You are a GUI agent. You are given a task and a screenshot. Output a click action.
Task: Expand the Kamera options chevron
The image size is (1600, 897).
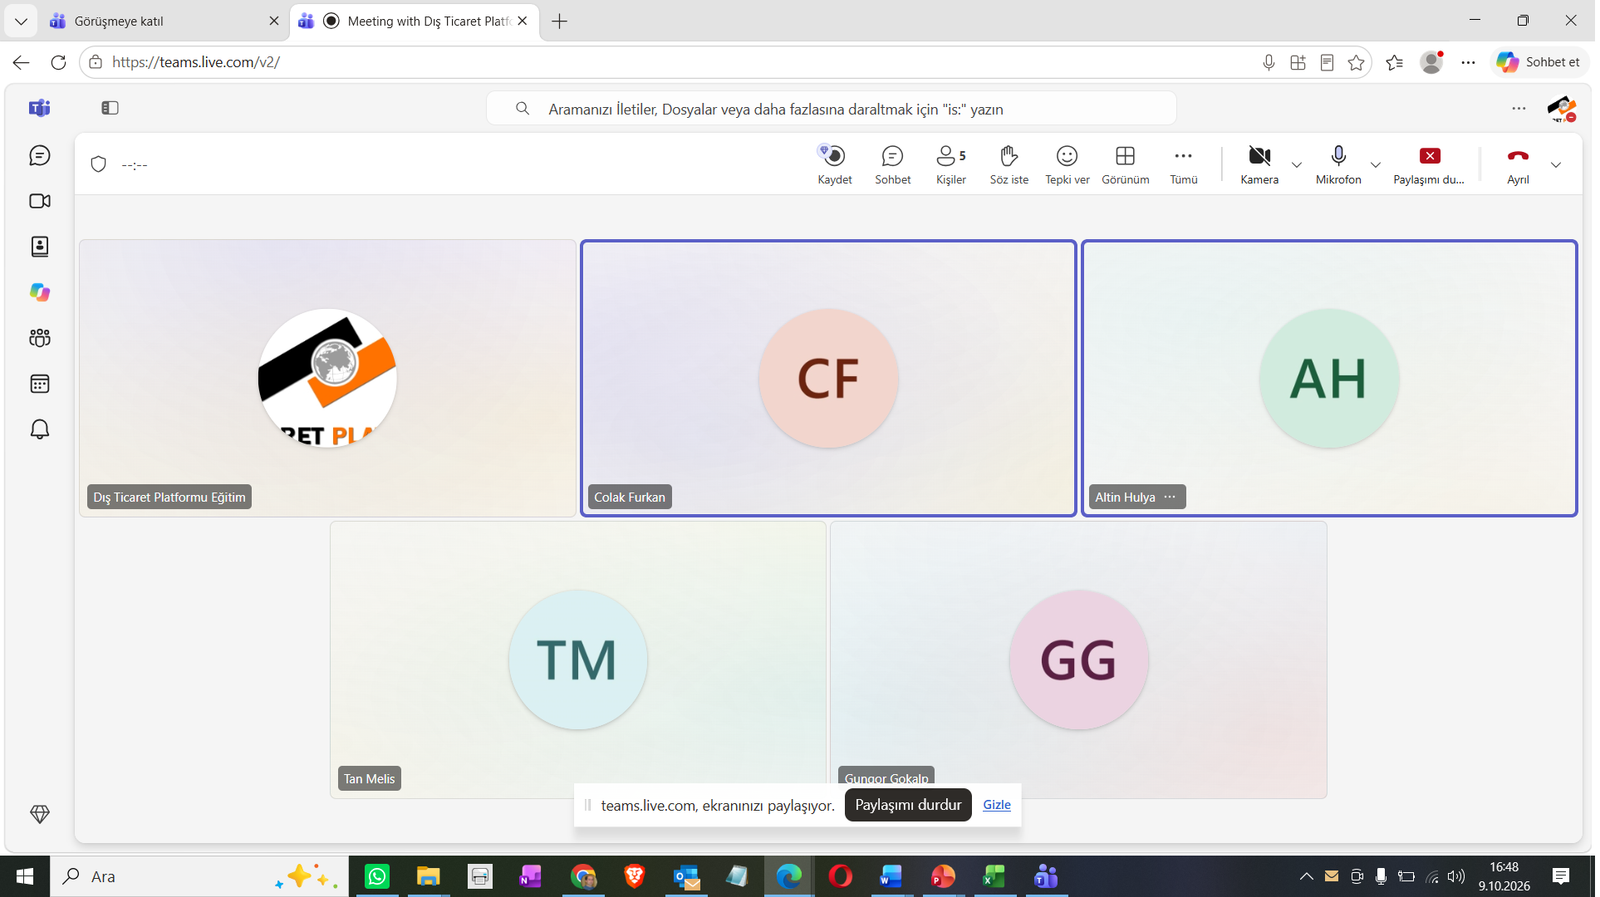pos(1296,165)
